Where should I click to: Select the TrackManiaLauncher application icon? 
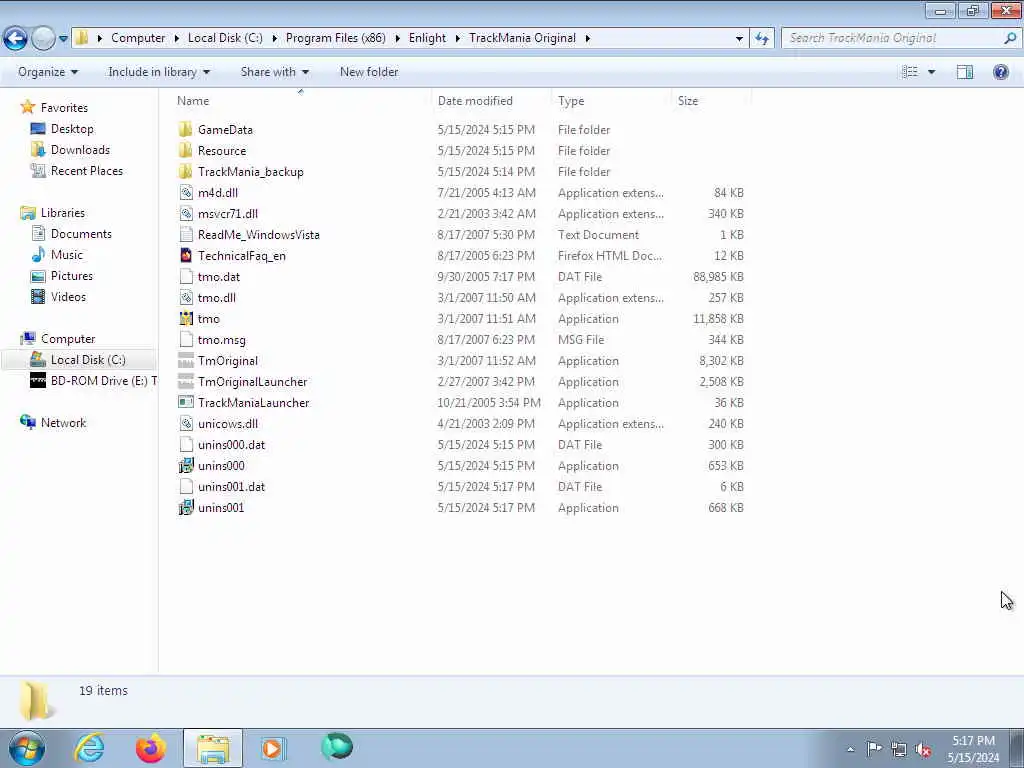185,402
